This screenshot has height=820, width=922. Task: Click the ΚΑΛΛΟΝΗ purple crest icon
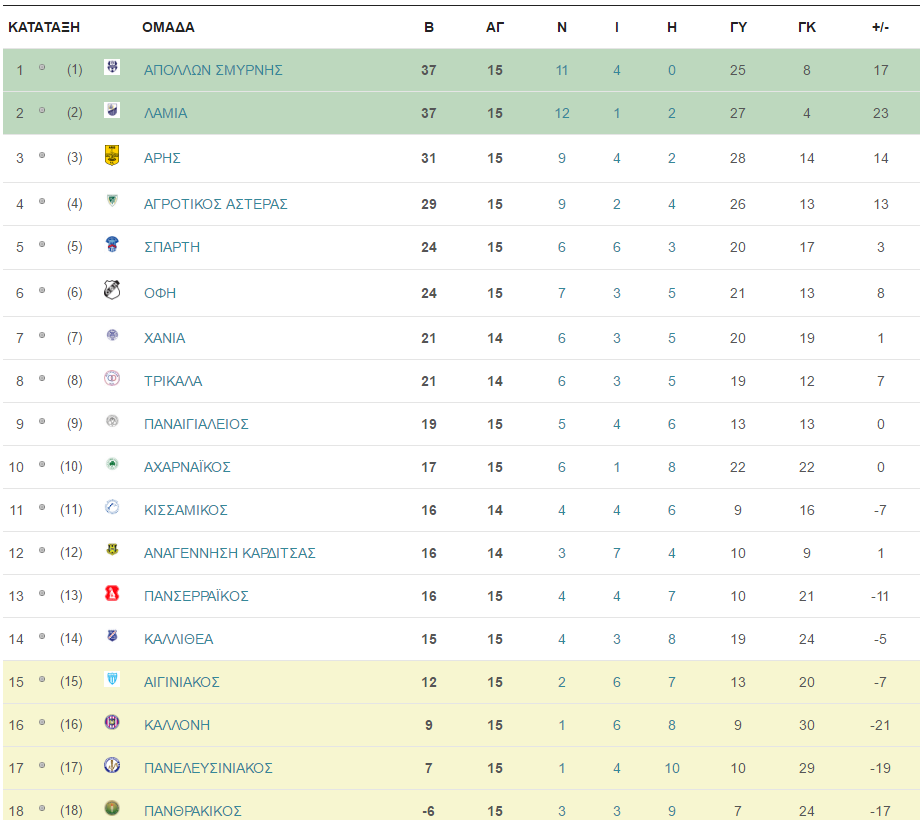112,722
